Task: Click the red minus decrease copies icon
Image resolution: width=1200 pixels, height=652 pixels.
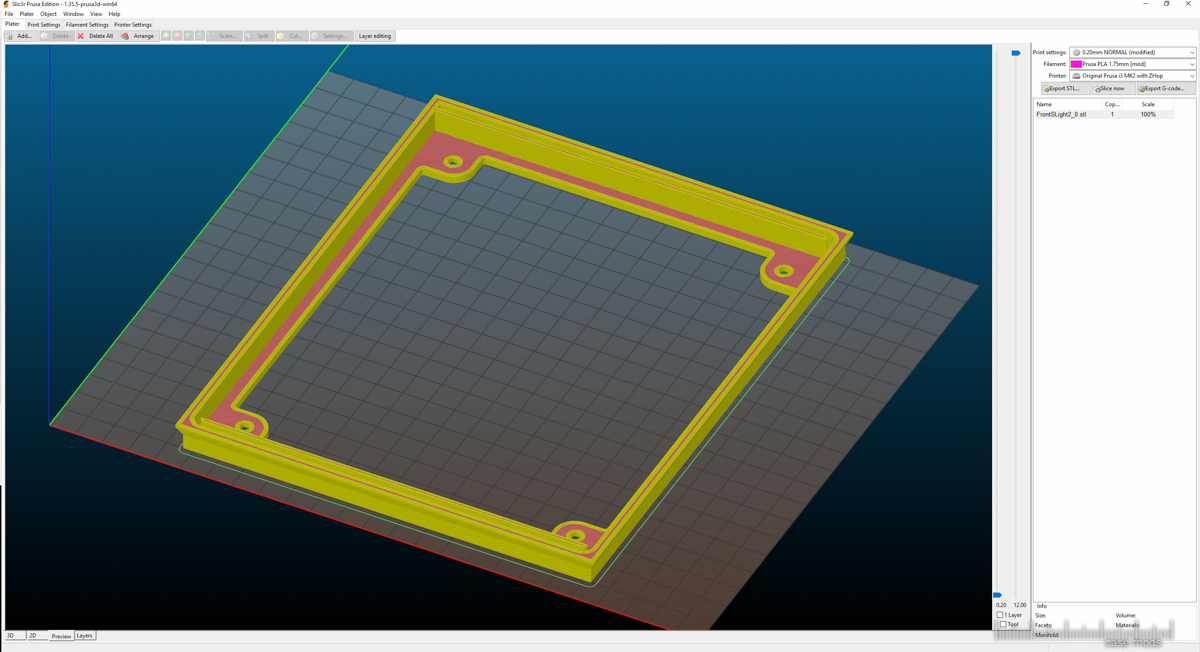Action: pyautogui.click(x=177, y=36)
